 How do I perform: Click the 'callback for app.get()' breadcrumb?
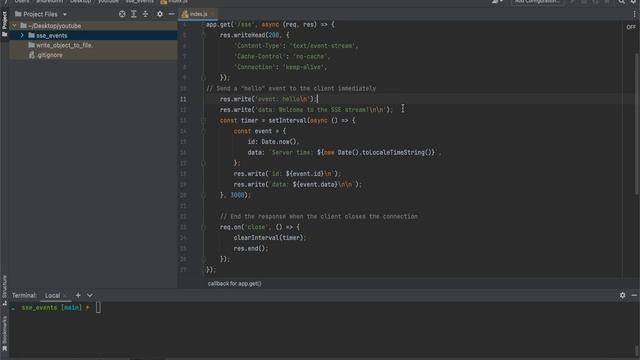point(234,283)
